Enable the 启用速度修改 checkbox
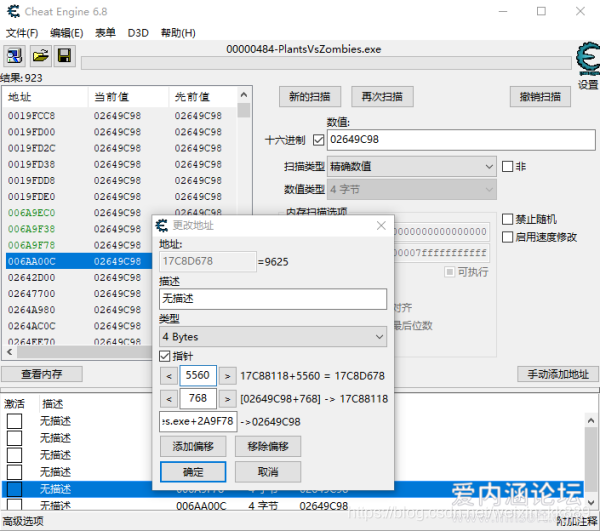Viewport: 600px width, 531px height. pos(507,237)
